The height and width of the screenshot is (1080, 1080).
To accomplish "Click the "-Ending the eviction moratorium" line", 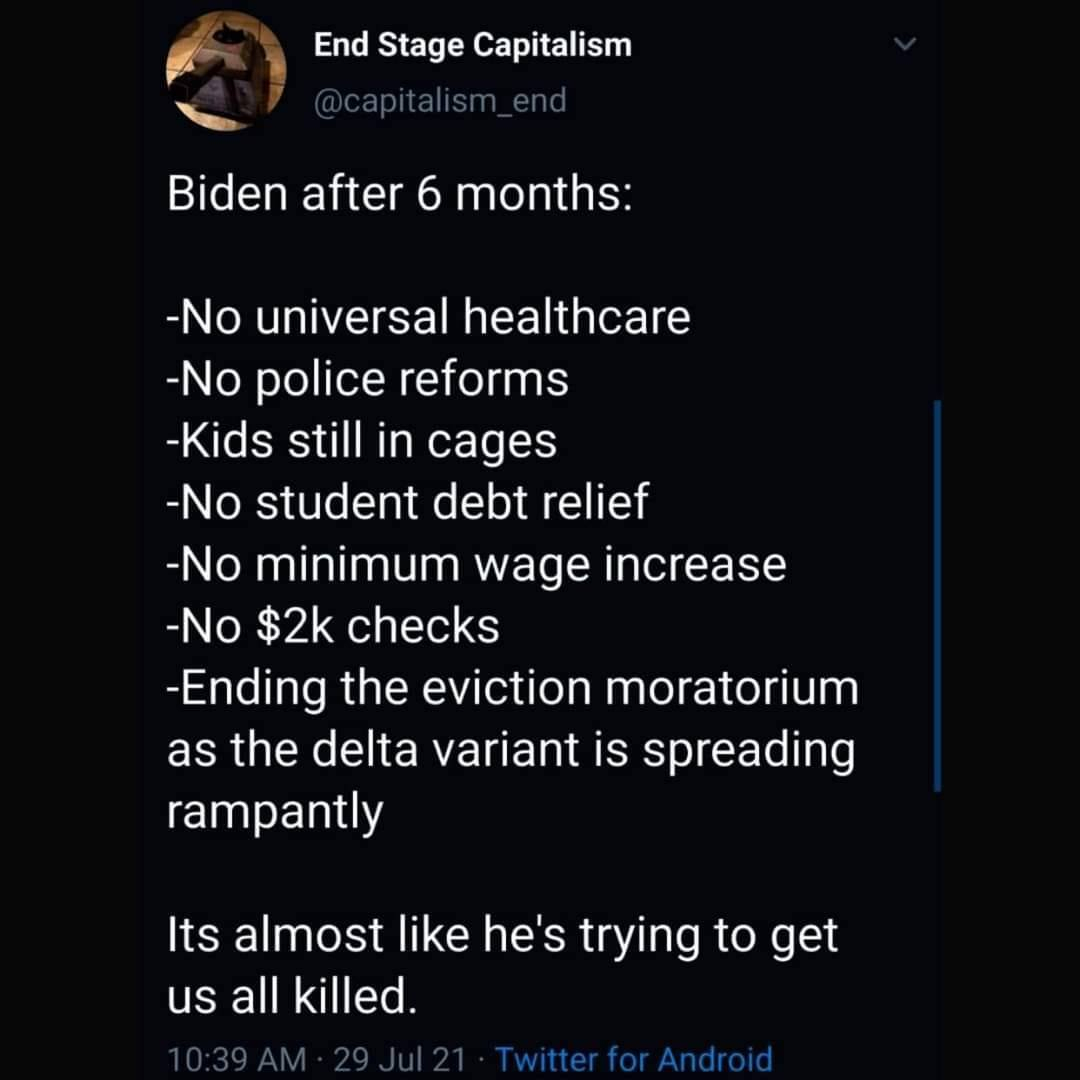I will 512,689.
